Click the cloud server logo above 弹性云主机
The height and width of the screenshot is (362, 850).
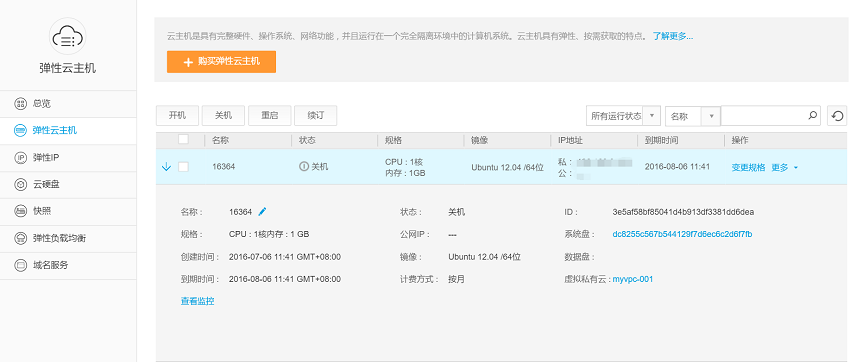click(68, 37)
